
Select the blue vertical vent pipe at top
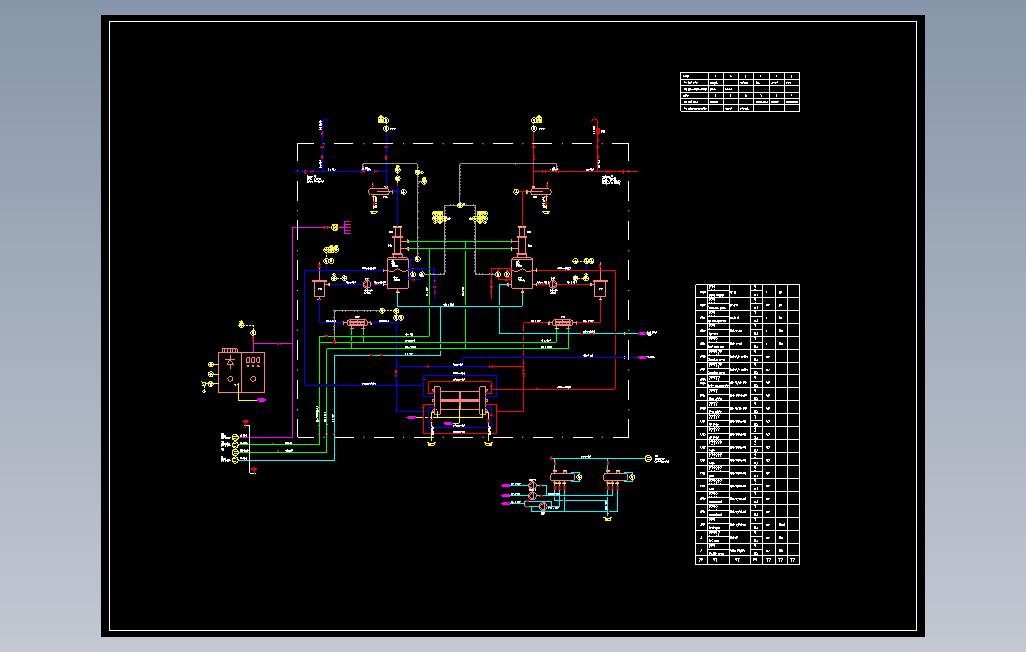click(321, 144)
